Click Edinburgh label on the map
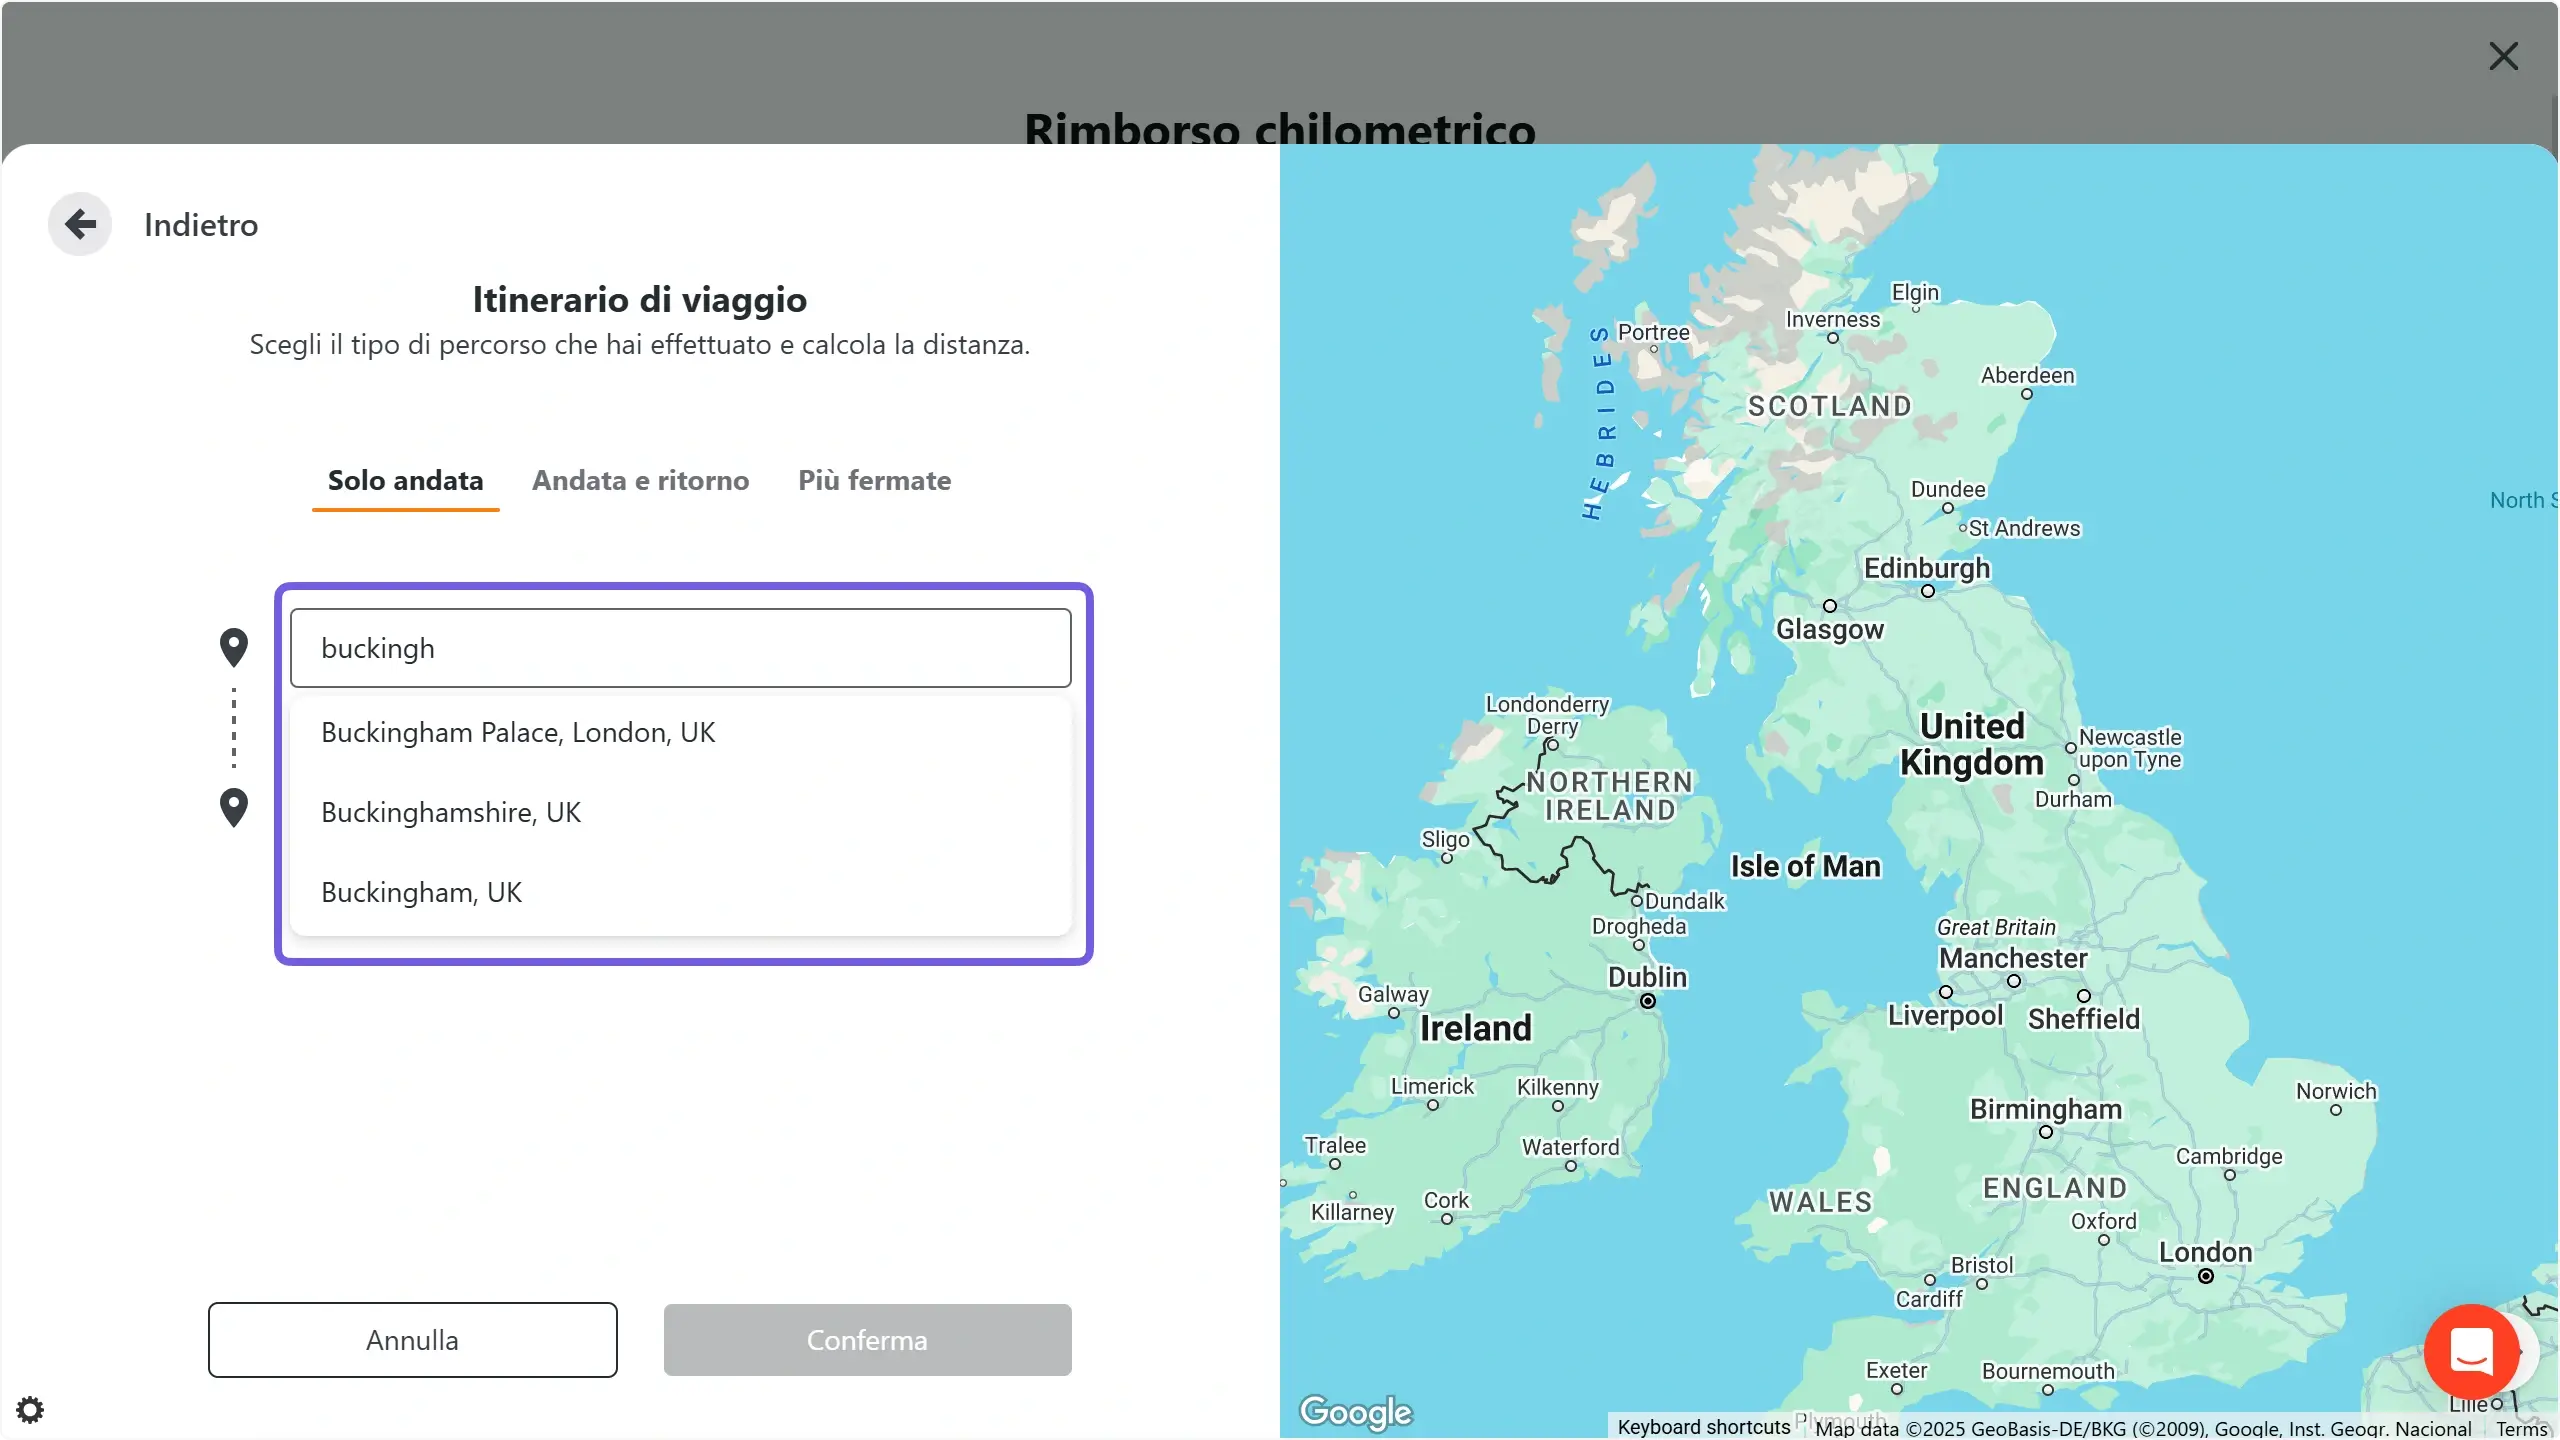Image resolution: width=2560 pixels, height=1440 pixels. click(x=1926, y=568)
